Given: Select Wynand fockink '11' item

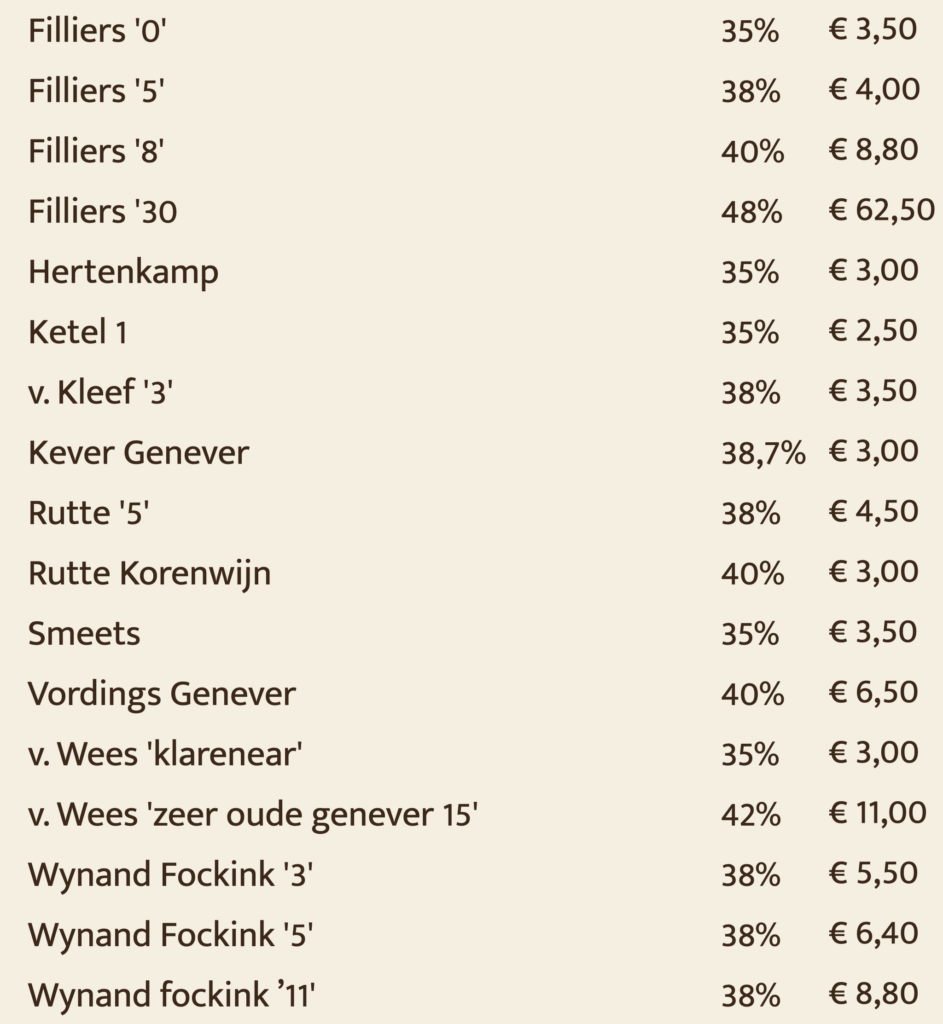Looking at the screenshot, I should point(172,995).
